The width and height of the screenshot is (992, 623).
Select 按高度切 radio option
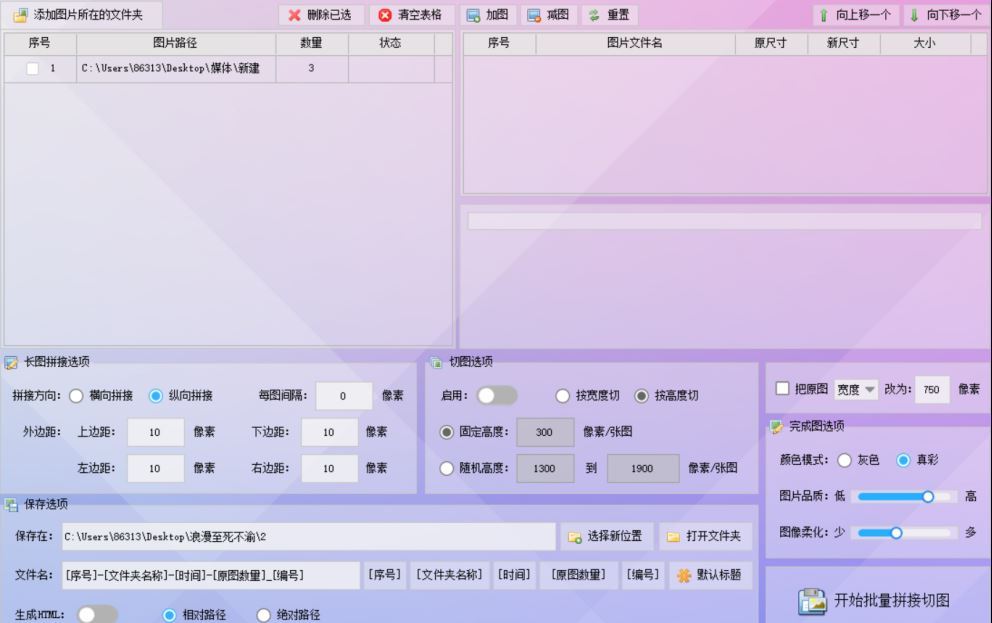tap(642, 396)
